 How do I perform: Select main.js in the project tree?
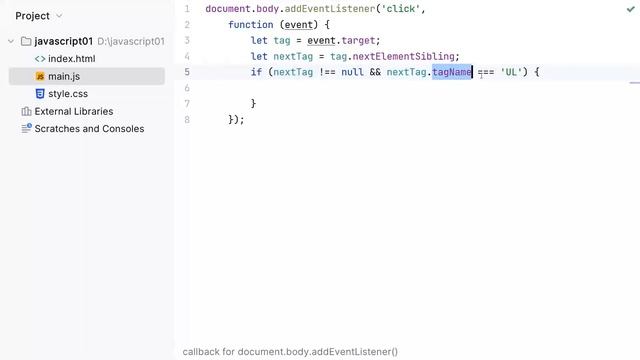[x=64, y=76]
